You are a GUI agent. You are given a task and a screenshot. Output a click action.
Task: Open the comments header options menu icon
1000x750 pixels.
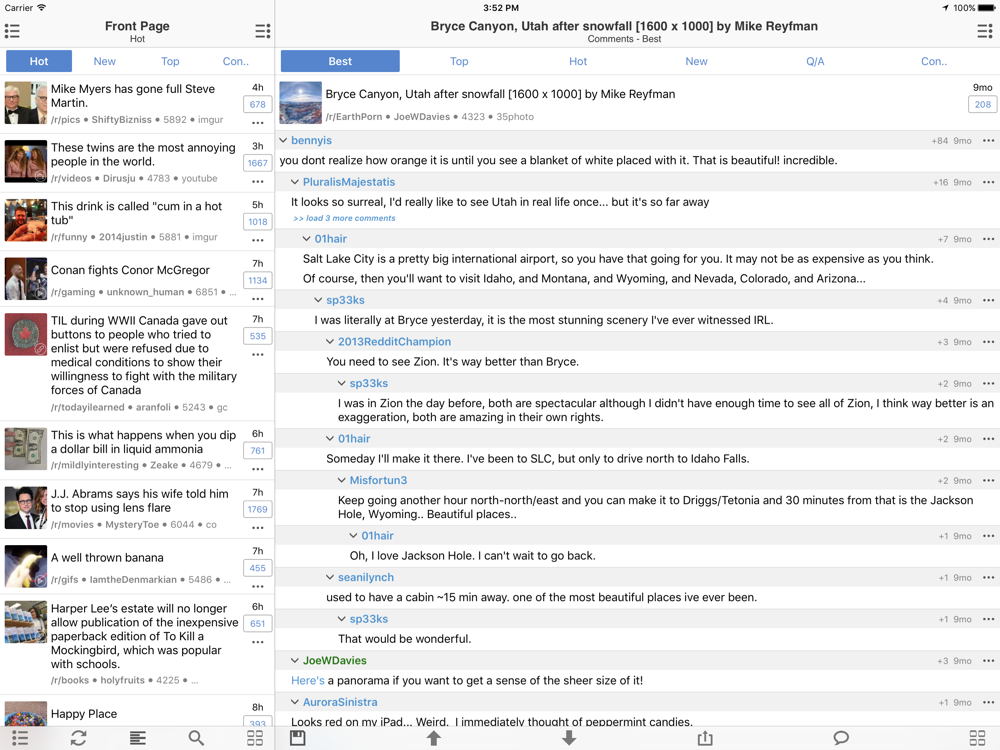point(985,31)
